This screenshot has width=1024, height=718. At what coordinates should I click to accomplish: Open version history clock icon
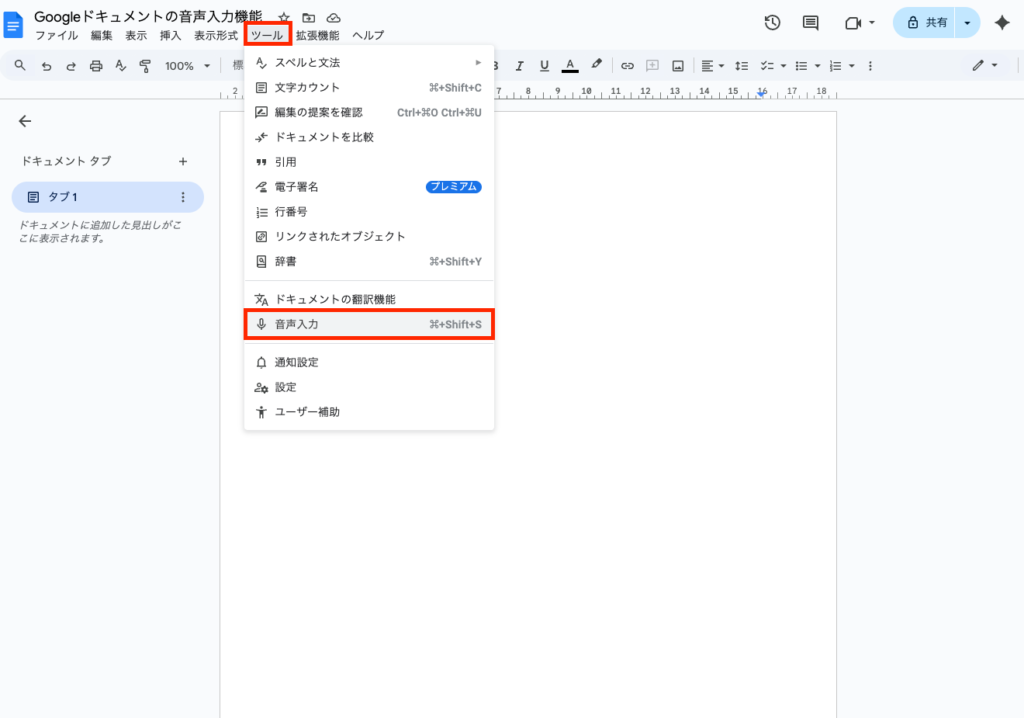point(772,23)
